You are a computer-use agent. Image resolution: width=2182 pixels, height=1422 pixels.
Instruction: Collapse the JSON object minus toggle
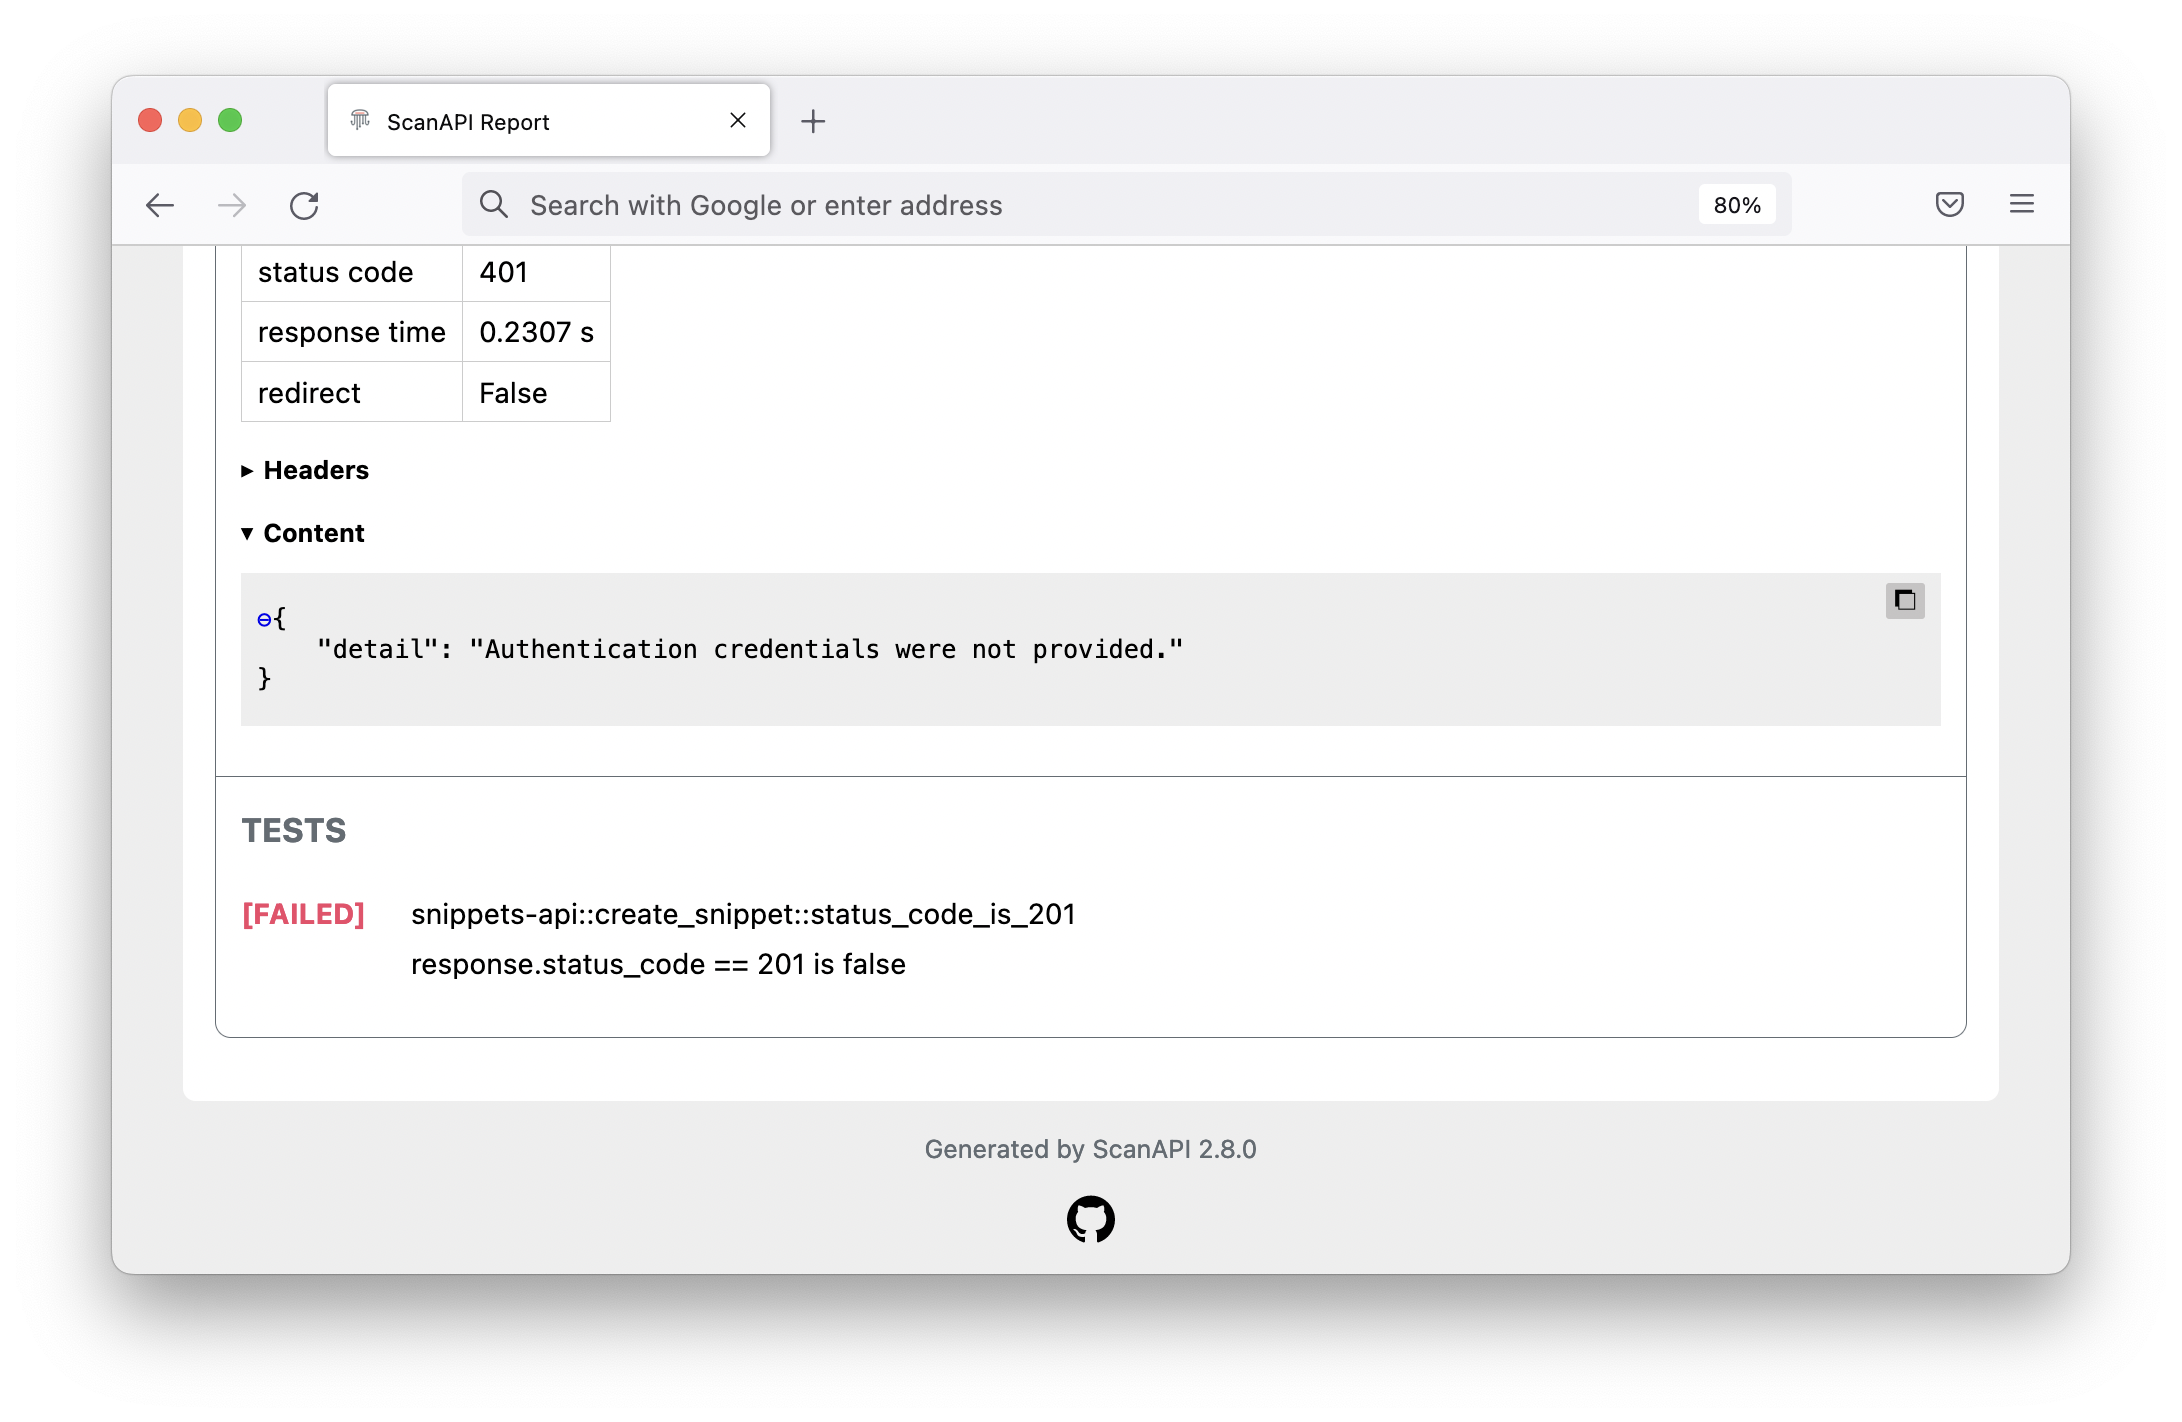coord(264,620)
